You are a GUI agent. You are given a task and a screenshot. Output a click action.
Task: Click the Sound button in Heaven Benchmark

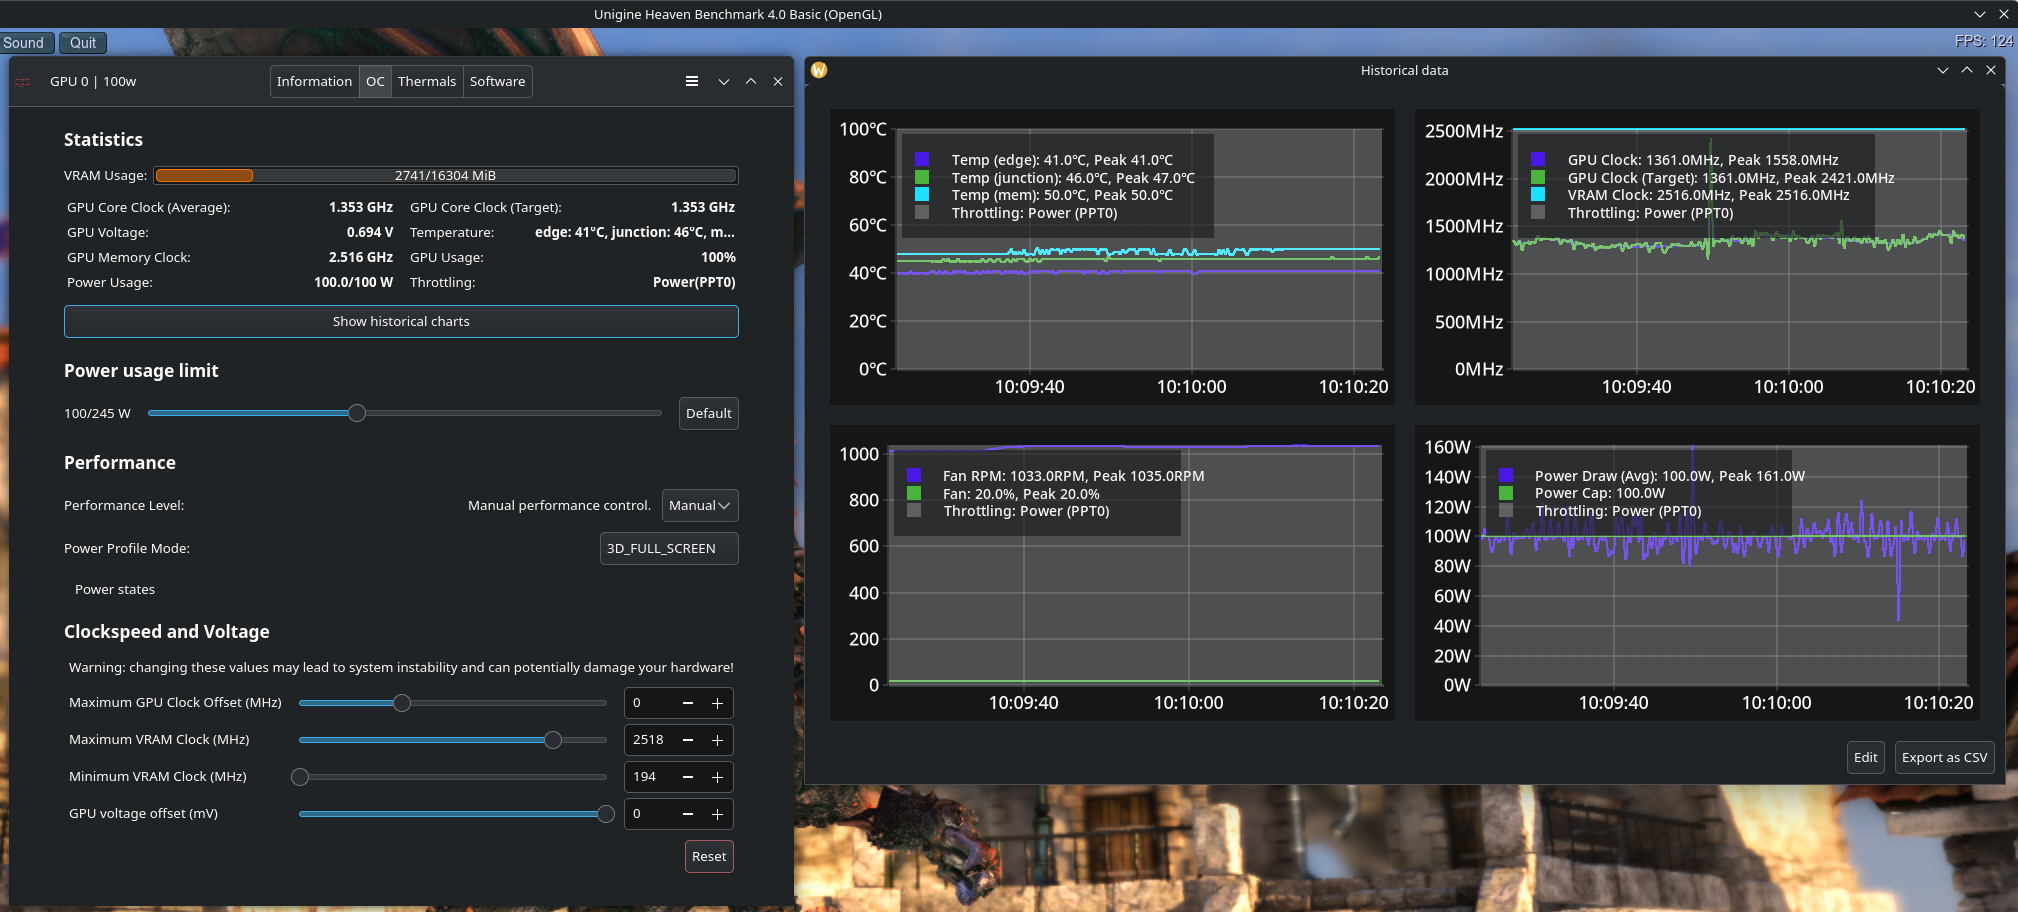(24, 43)
